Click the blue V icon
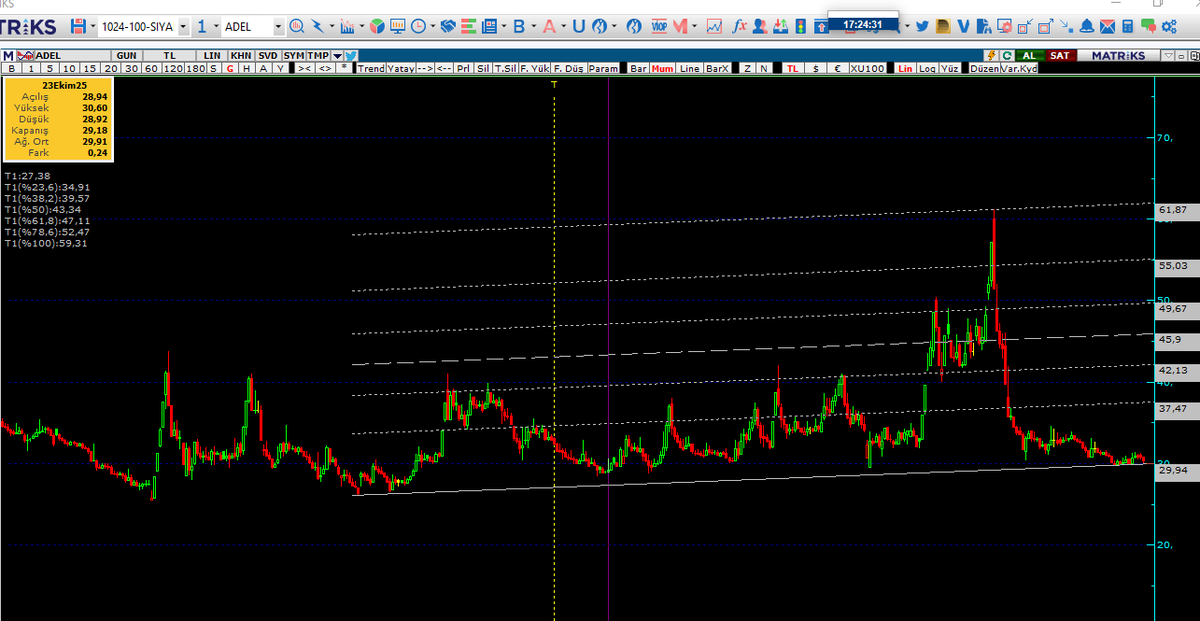This screenshot has width=1200, height=621. [x=964, y=27]
